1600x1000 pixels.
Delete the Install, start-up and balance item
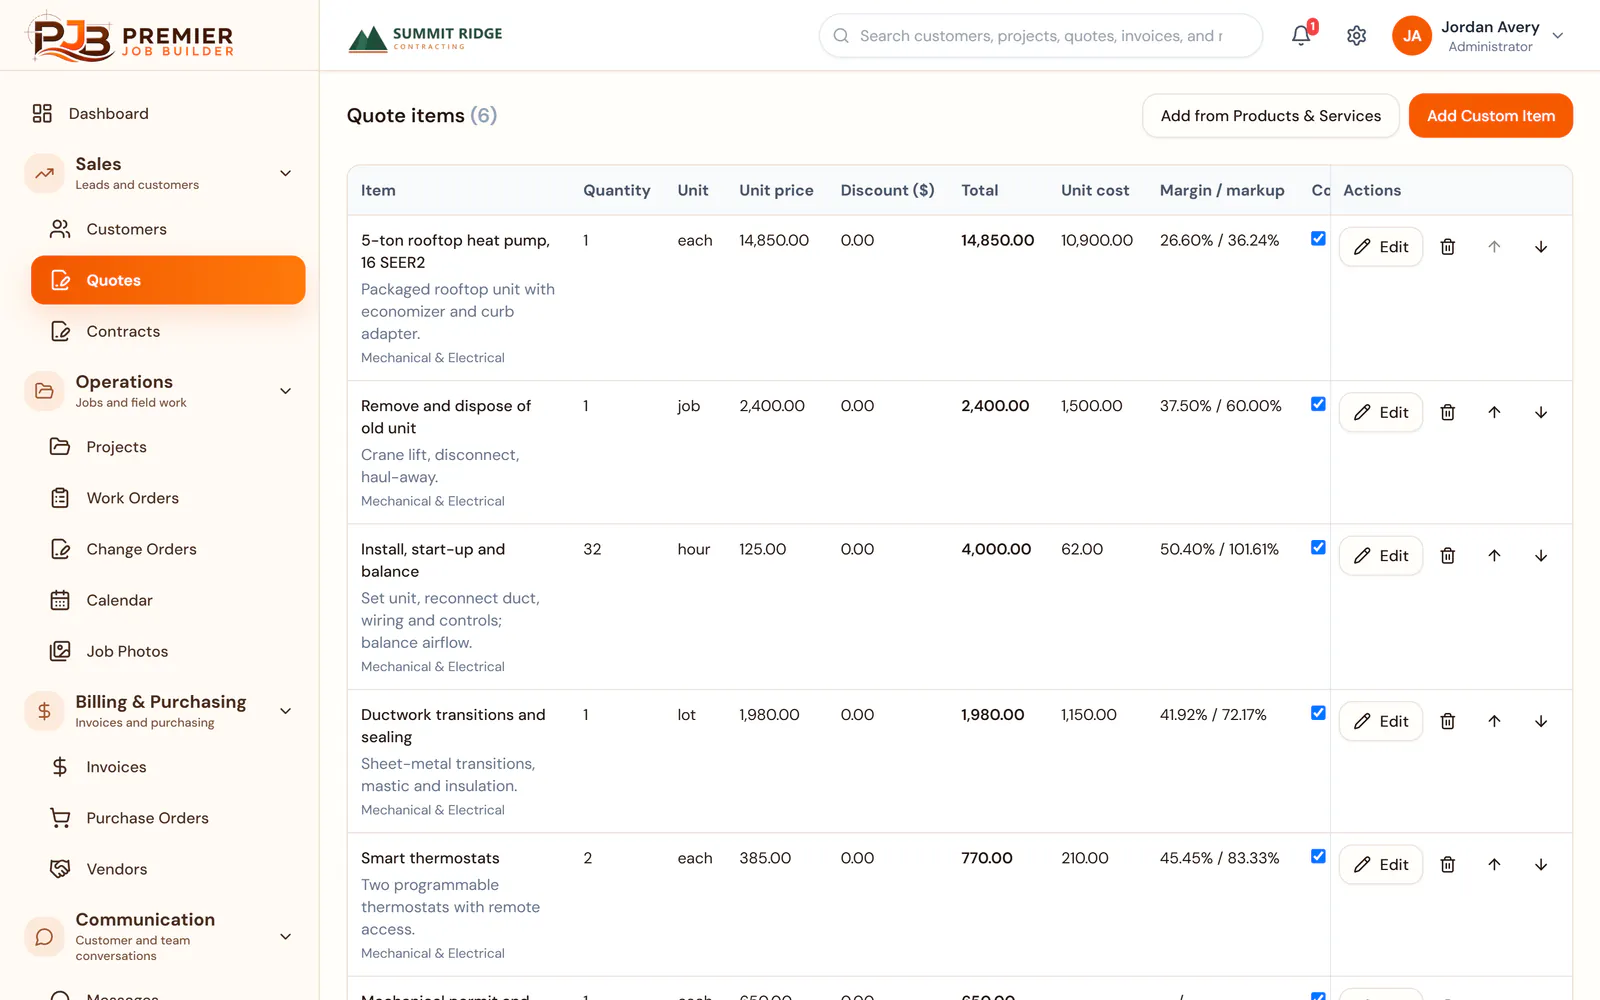click(x=1447, y=556)
